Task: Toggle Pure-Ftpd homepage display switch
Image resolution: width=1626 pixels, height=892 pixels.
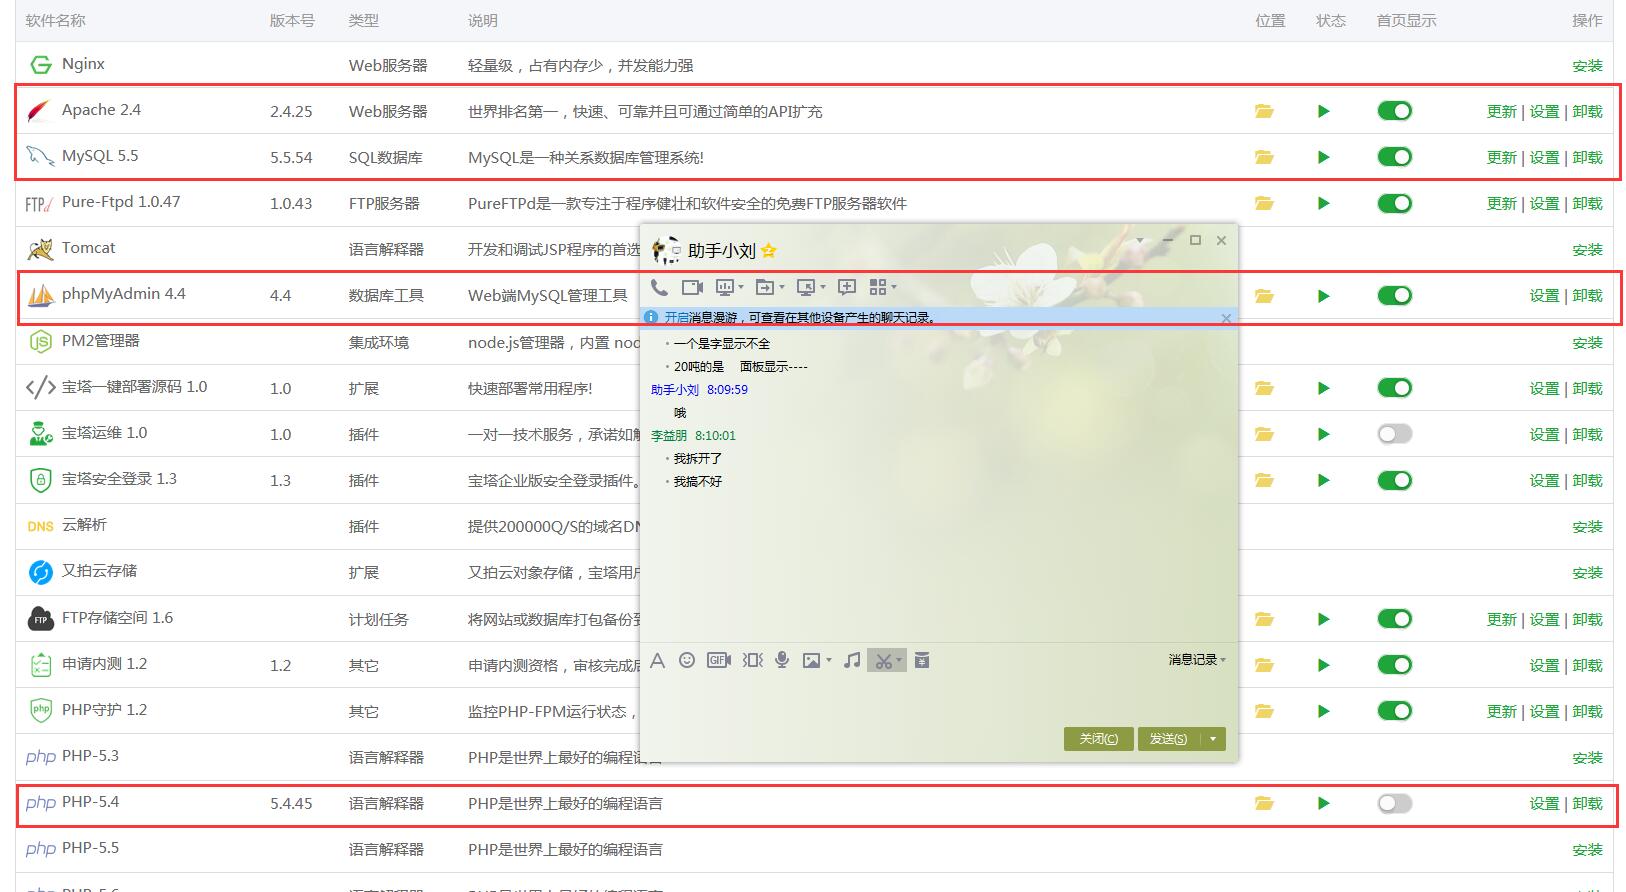Action: point(1394,203)
